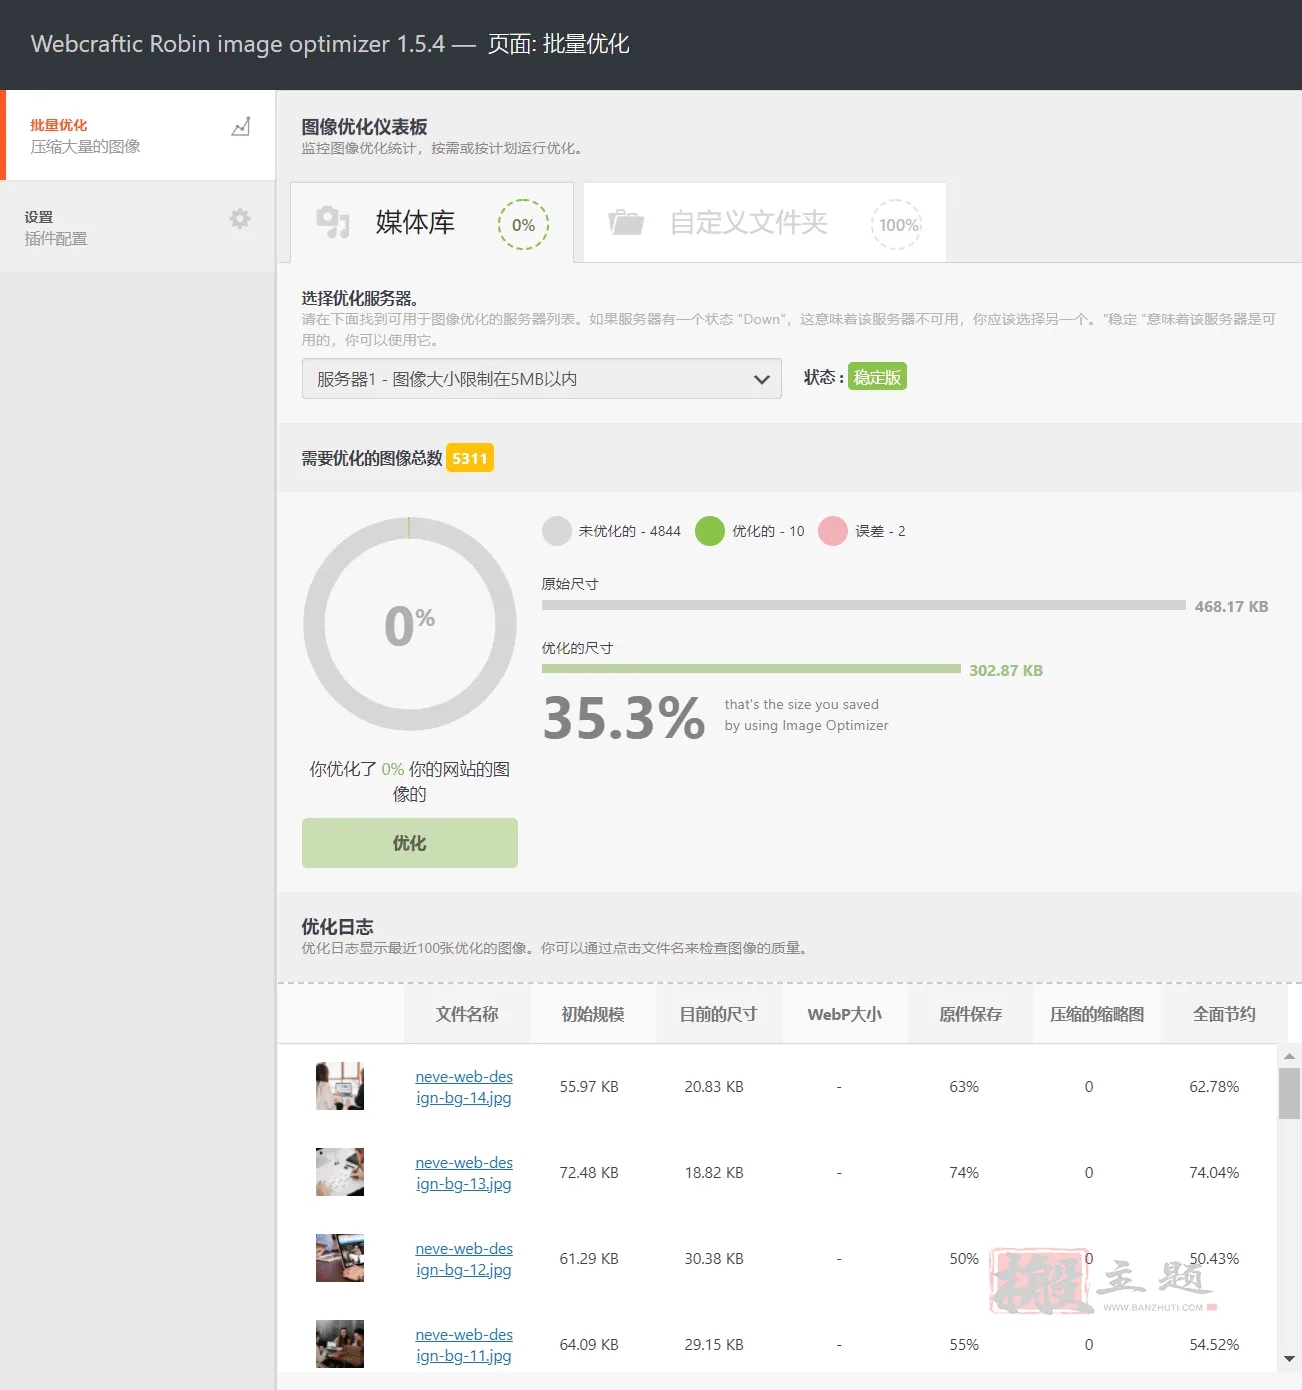The height and width of the screenshot is (1390, 1302).
Task: Open neve-web-design-bg-11.jpg file link
Action: coord(464,1345)
